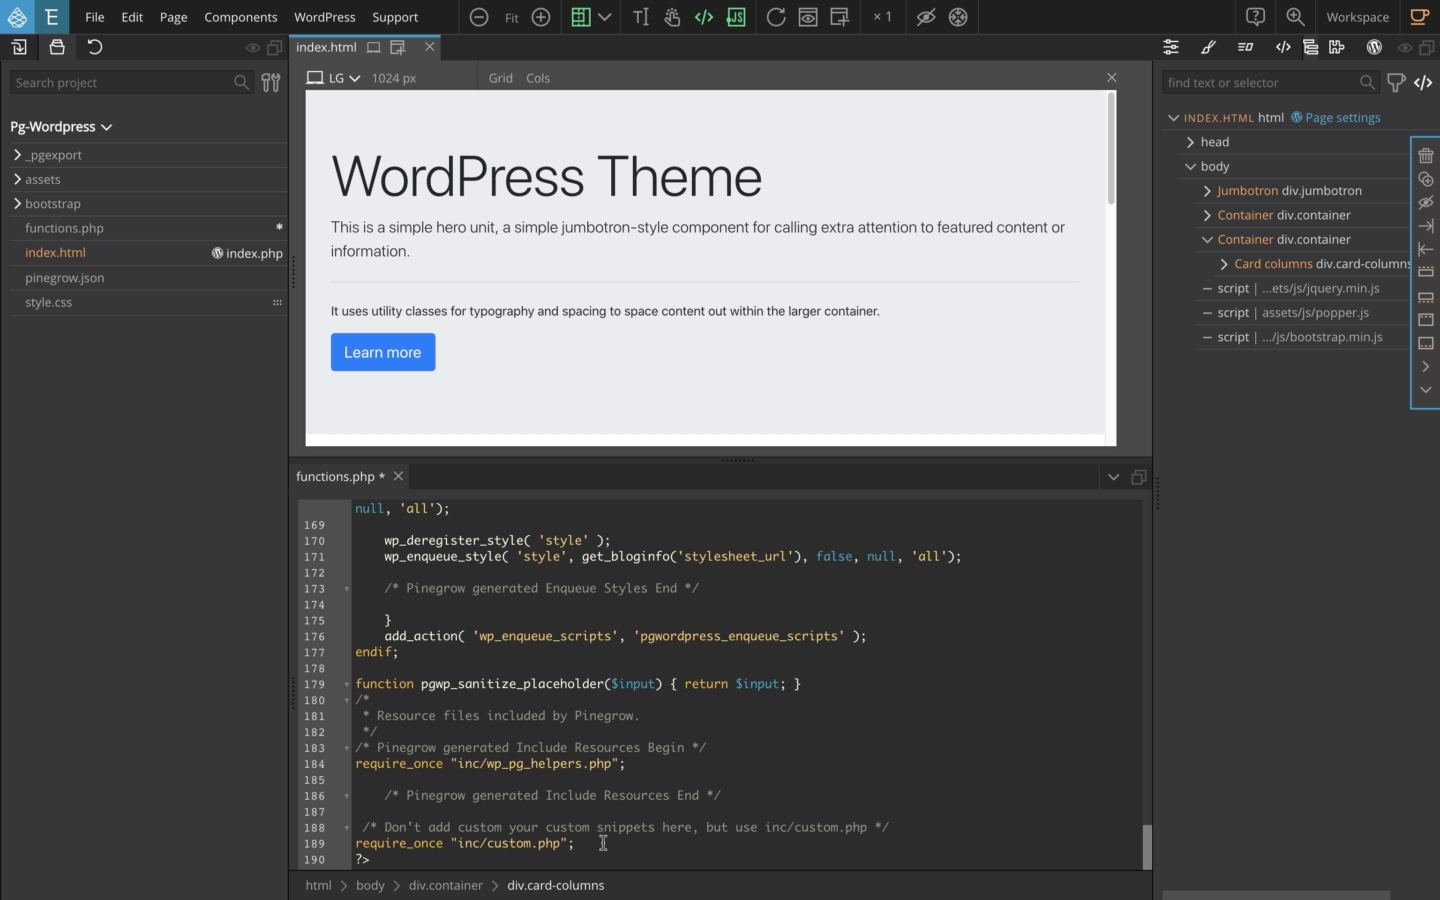Click the find text or selector field

click(x=1260, y=82)
